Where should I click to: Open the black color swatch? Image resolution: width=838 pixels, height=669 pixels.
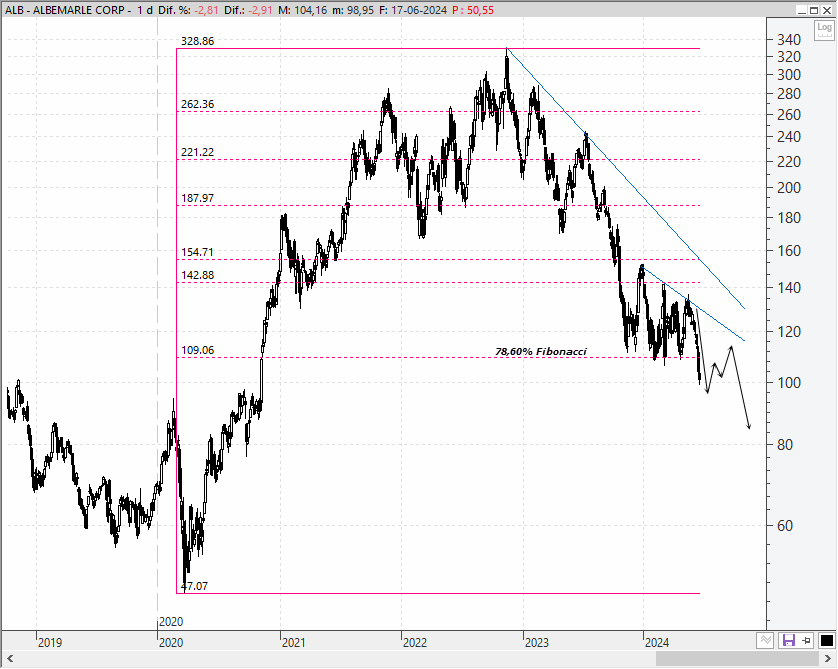click(826, 640)
